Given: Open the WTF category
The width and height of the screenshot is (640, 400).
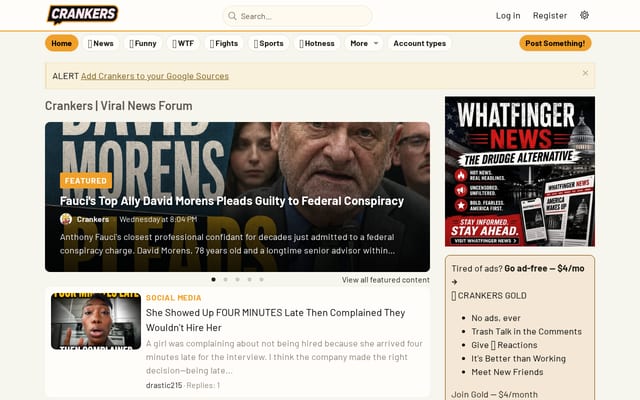Looking at the screenshot, I should (183, 43).
